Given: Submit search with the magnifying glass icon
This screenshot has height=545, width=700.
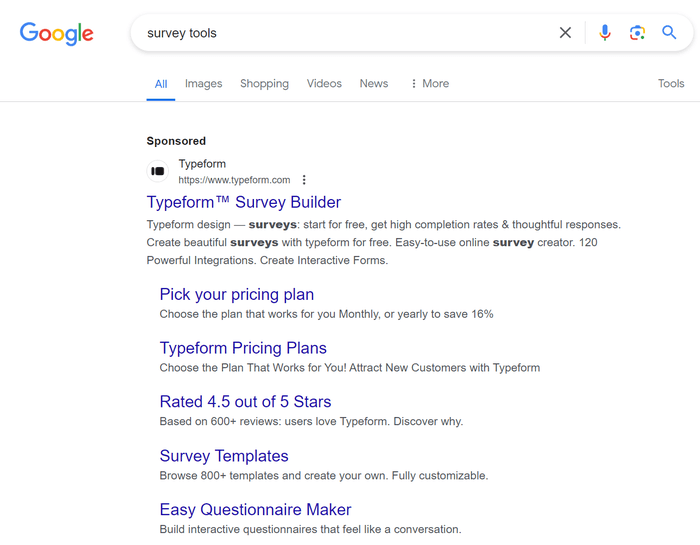Looking at the screenshot, I should 669,33.
